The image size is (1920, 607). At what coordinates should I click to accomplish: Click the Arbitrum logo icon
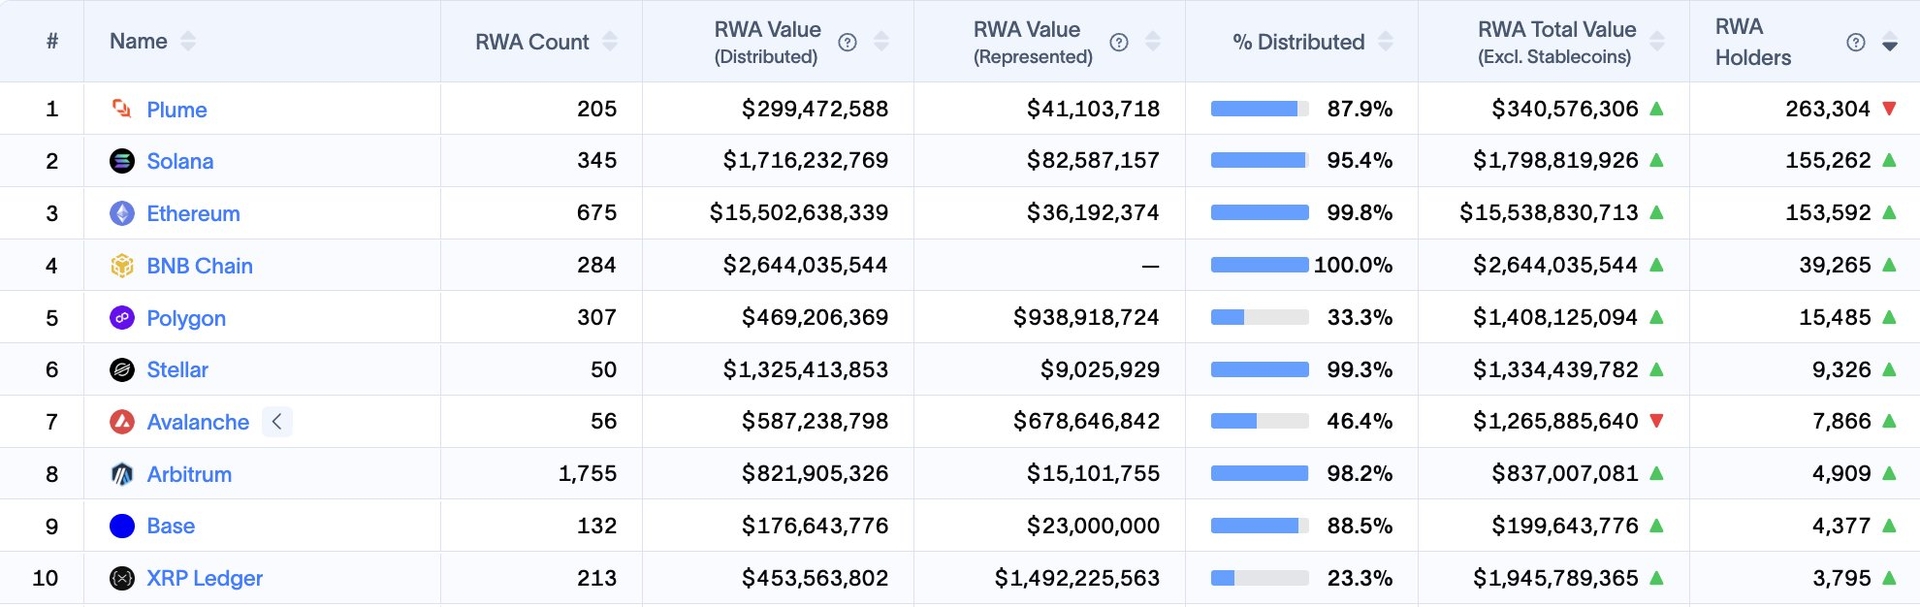pos(122,474)
